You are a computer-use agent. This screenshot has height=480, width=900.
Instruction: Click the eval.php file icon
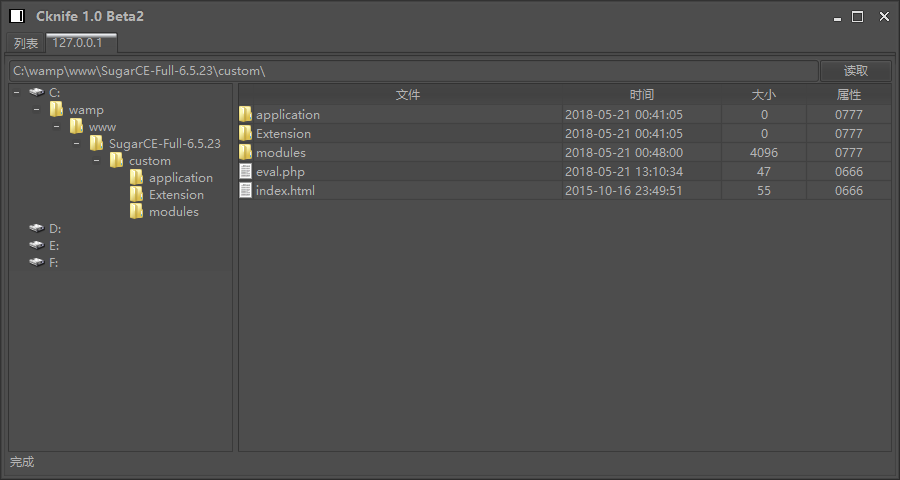coord(245,171)
